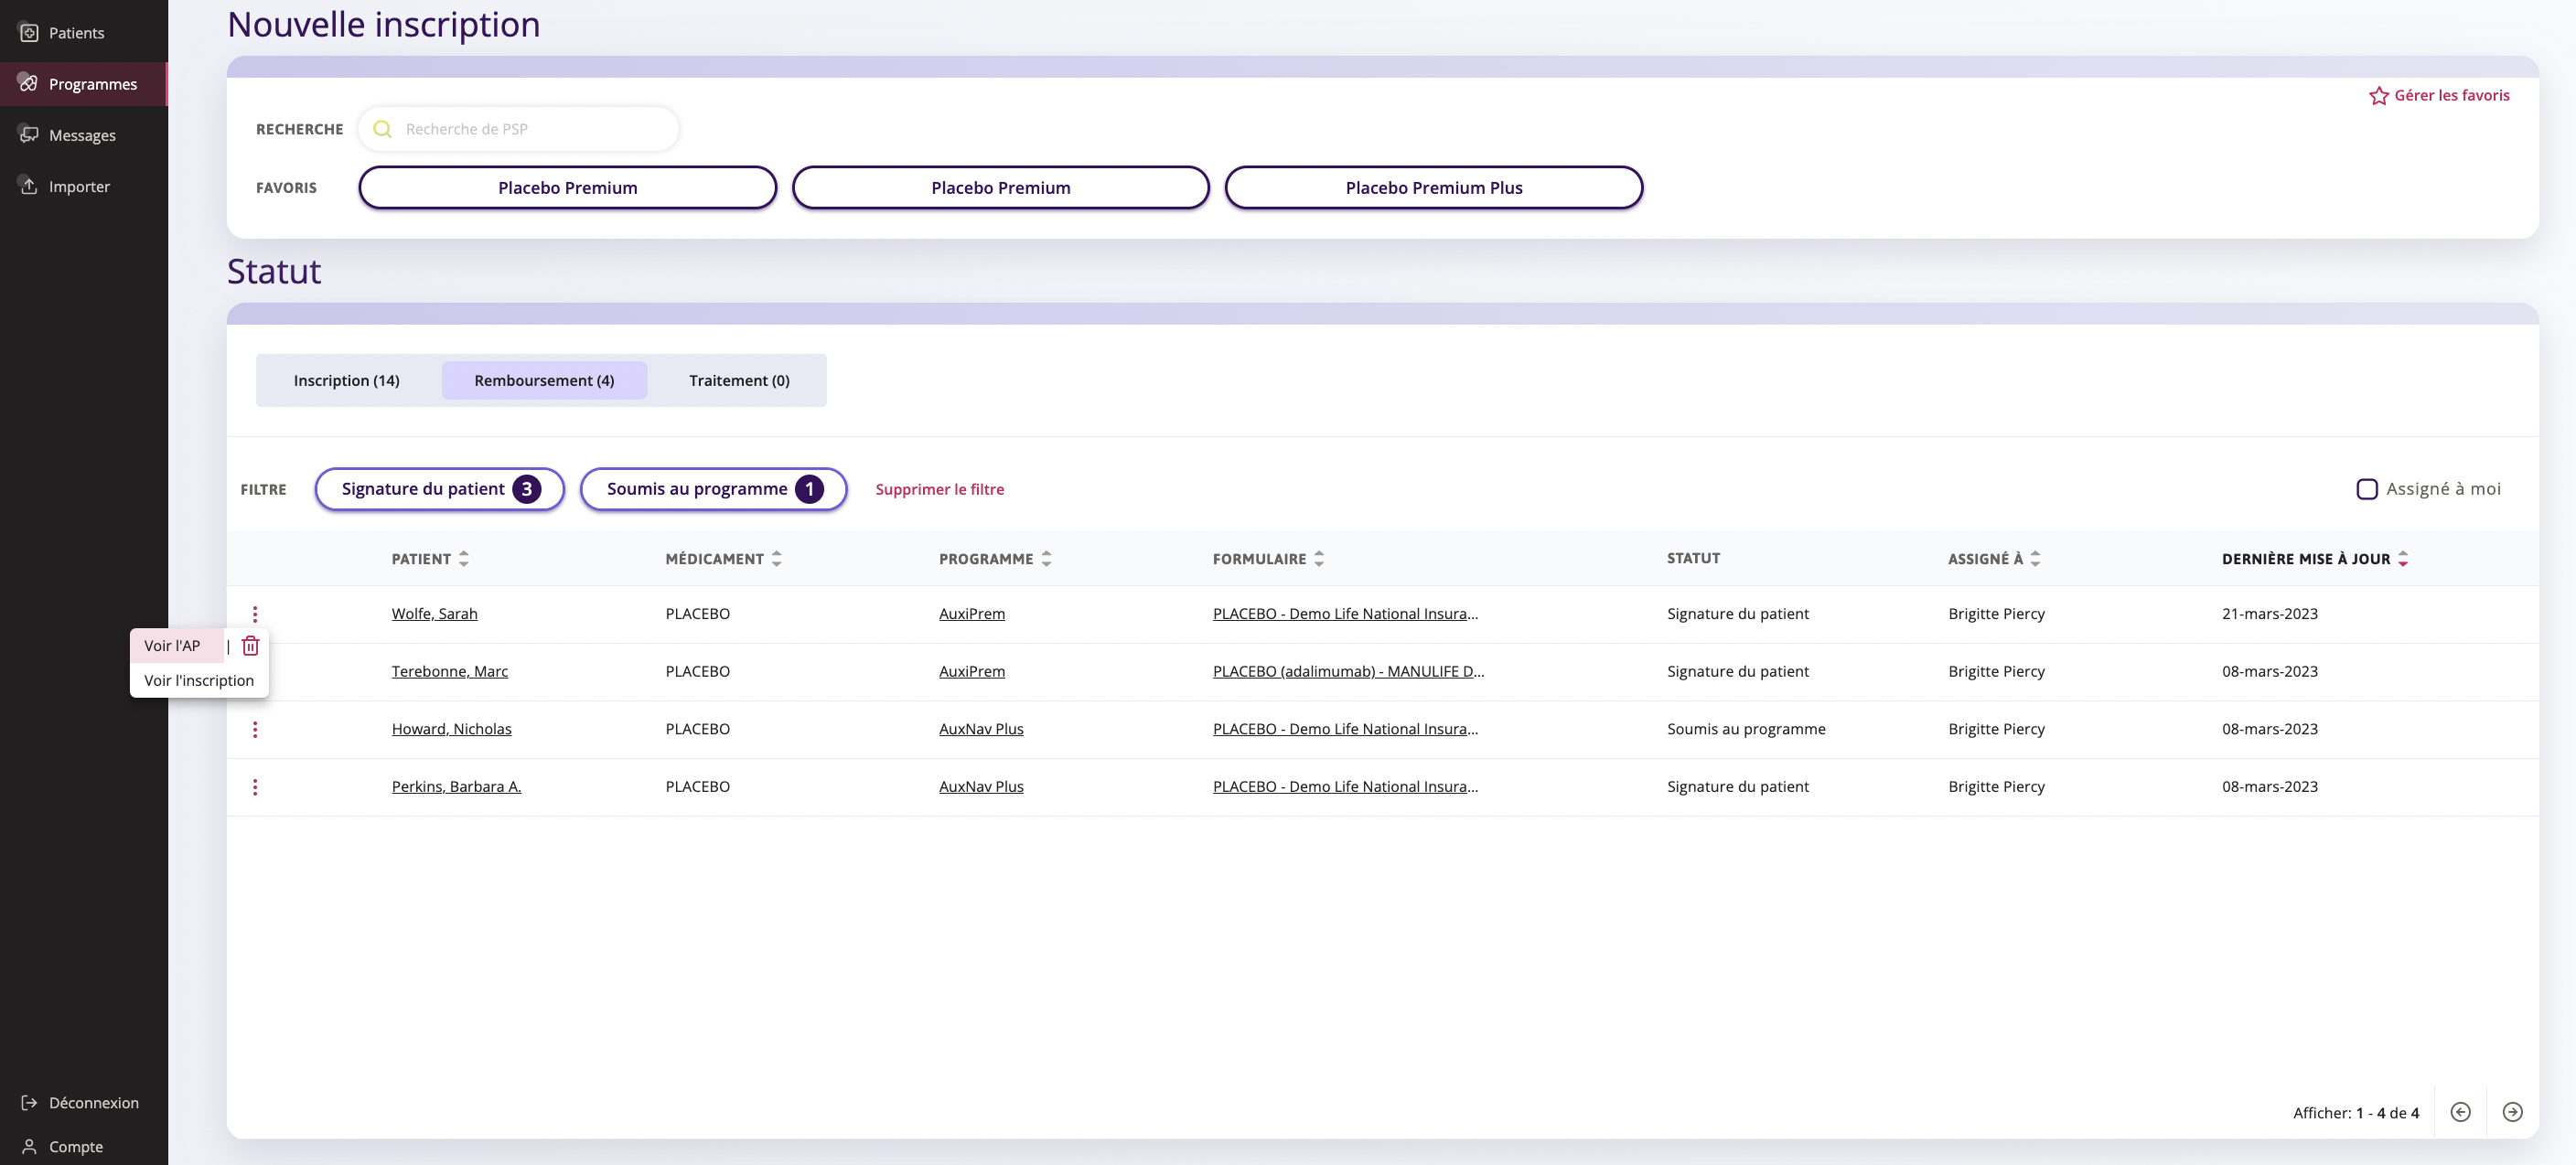Sort by Dernière mise à jour column
The image size is (2576, 1165).
2404,559
